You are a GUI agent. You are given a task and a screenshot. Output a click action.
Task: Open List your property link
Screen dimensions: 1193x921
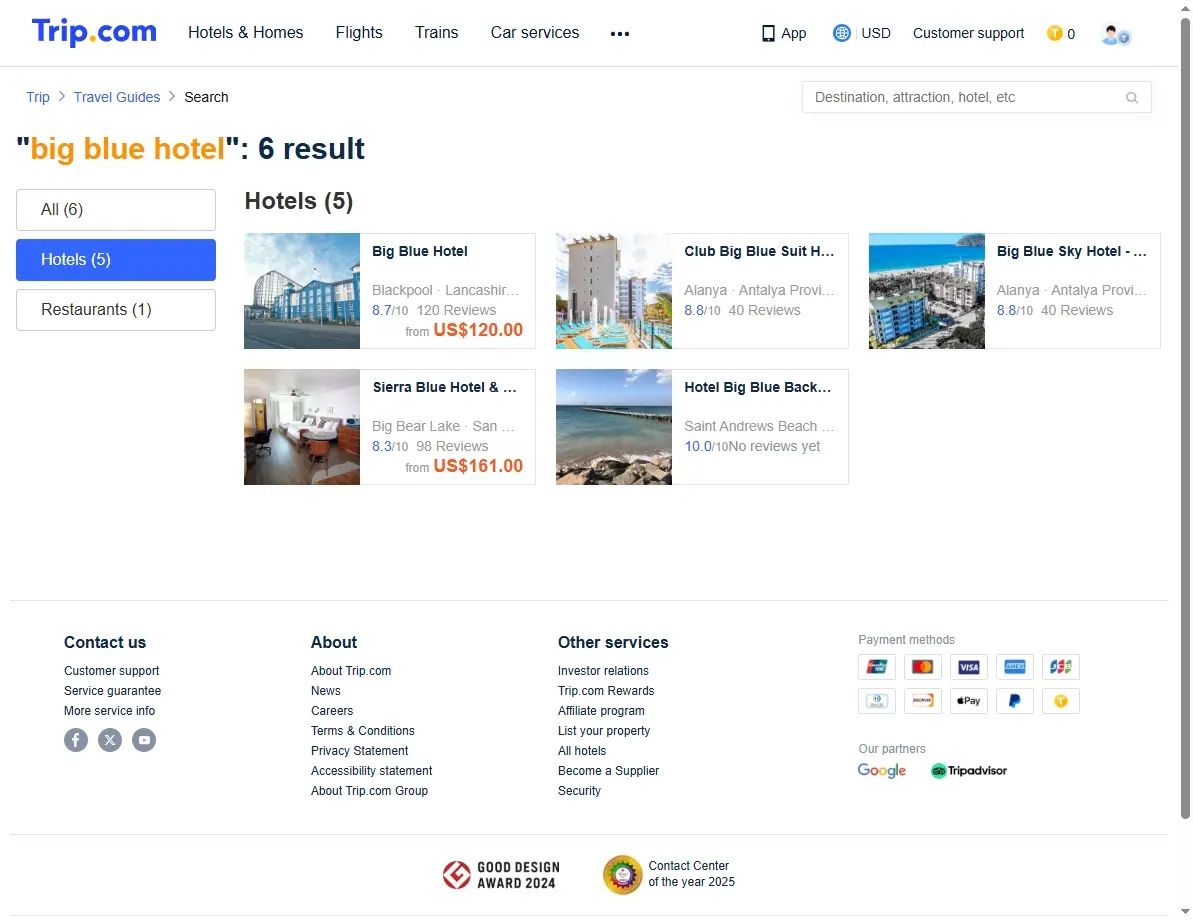click(604, 731)
